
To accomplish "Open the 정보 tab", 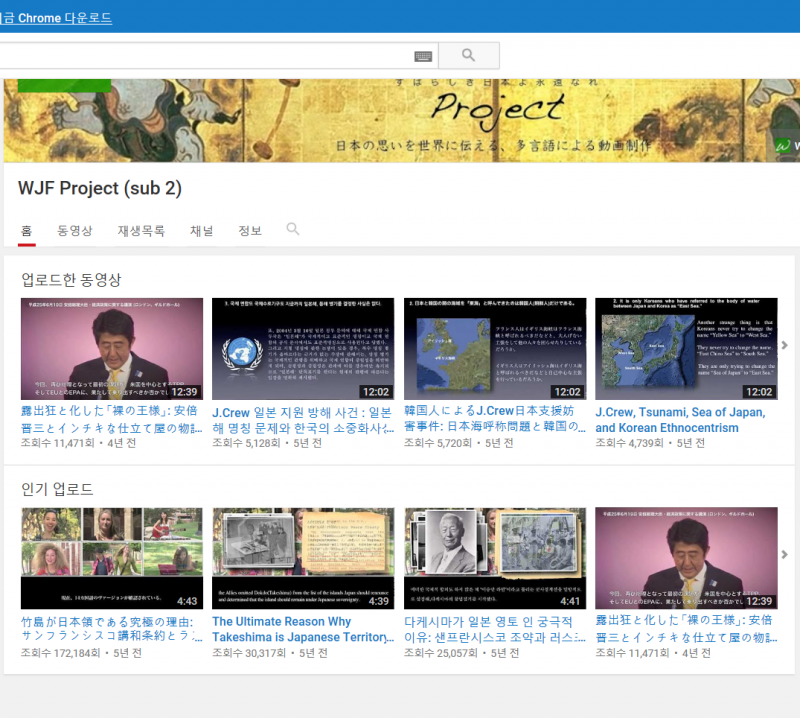I will (250, 231).
